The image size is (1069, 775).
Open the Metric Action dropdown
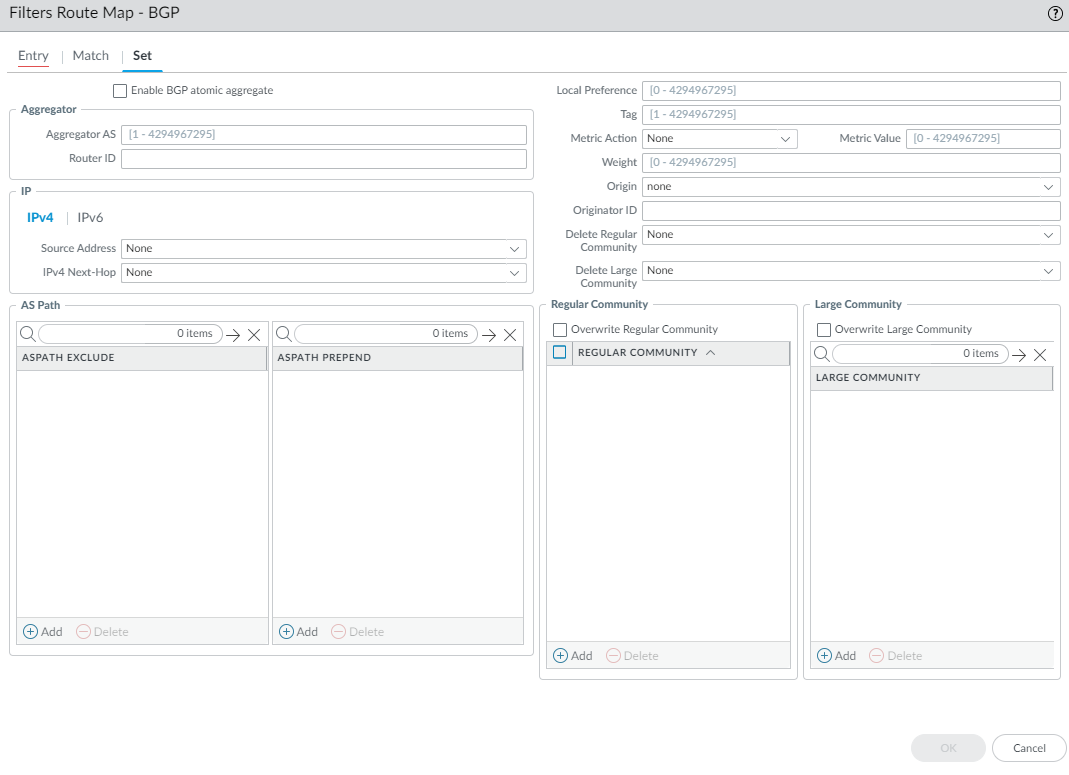pyautogui.click(x=719, y=139)
